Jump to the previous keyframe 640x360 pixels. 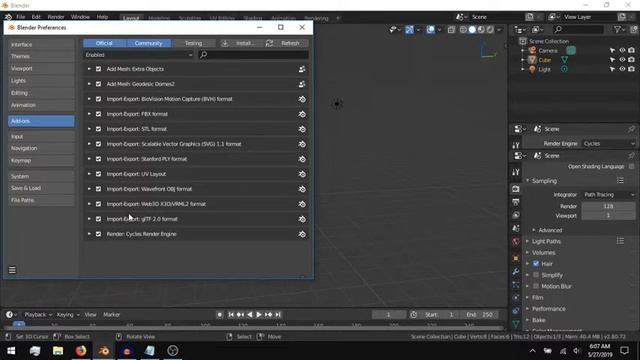[240, 315]
